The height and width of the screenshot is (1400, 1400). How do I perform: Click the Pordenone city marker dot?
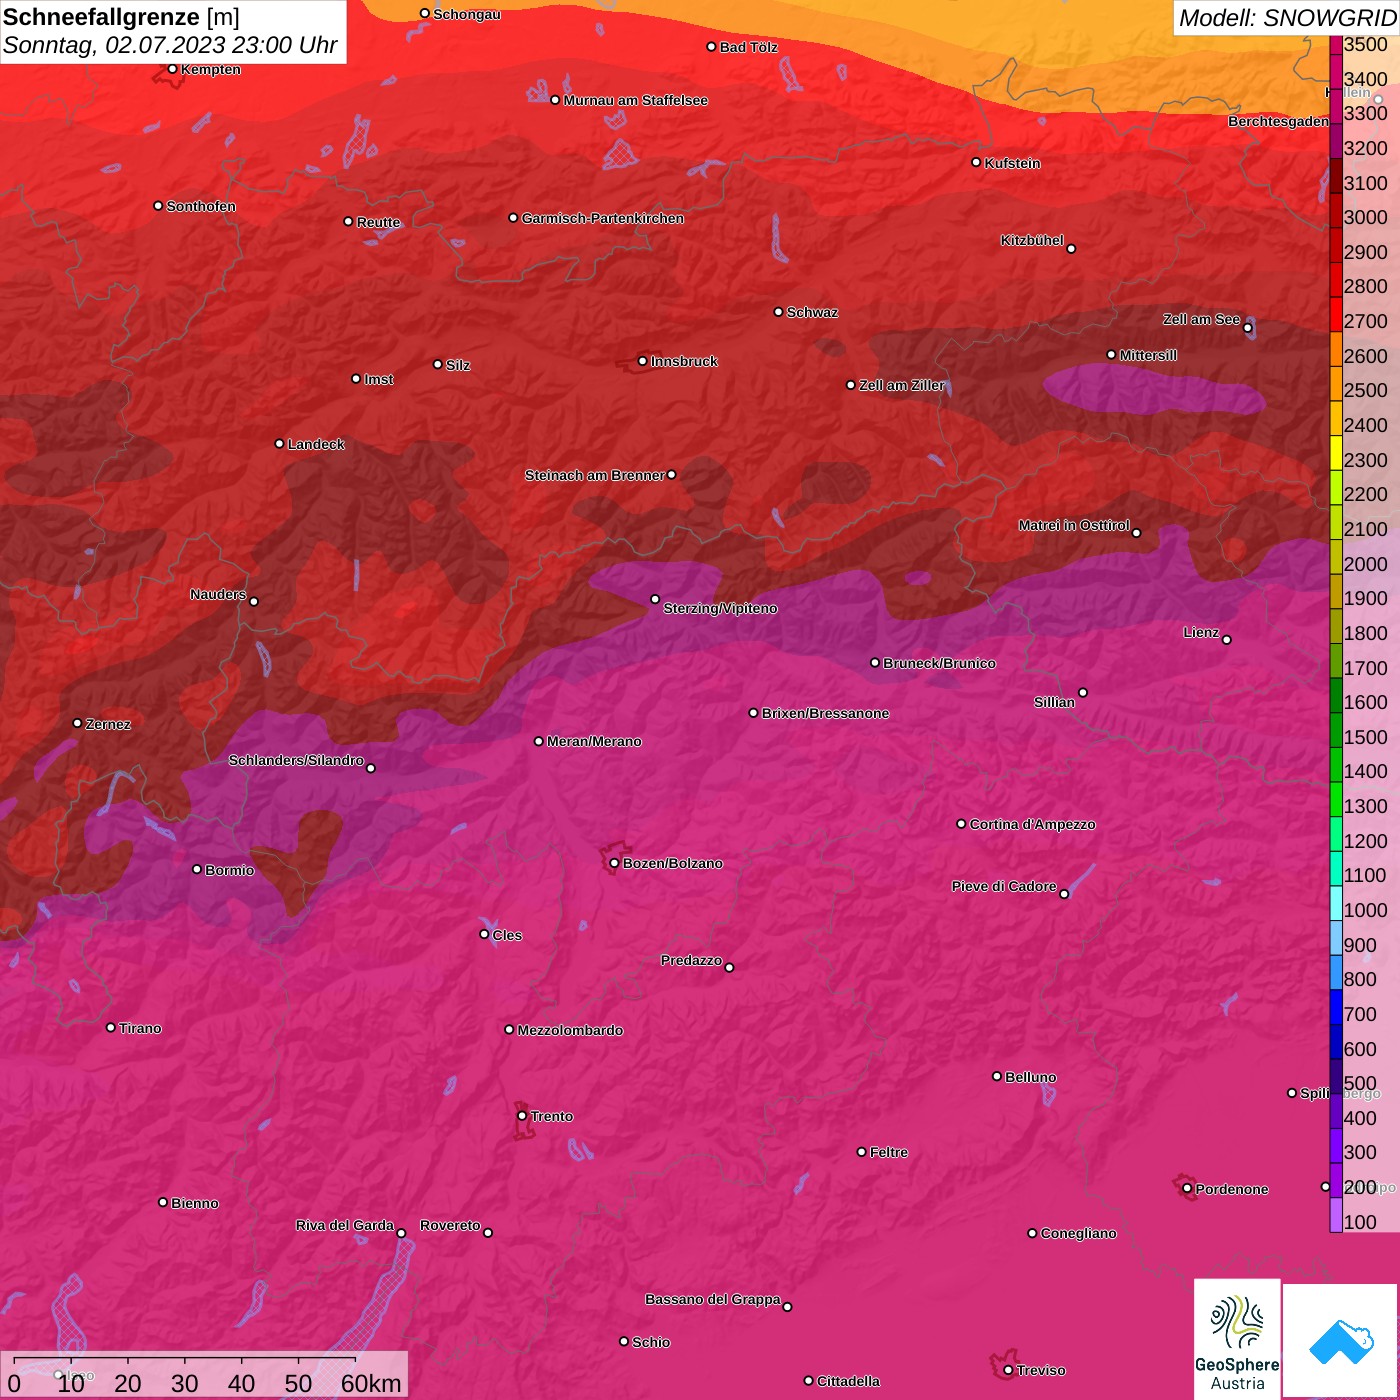tap(1187, 1188)
